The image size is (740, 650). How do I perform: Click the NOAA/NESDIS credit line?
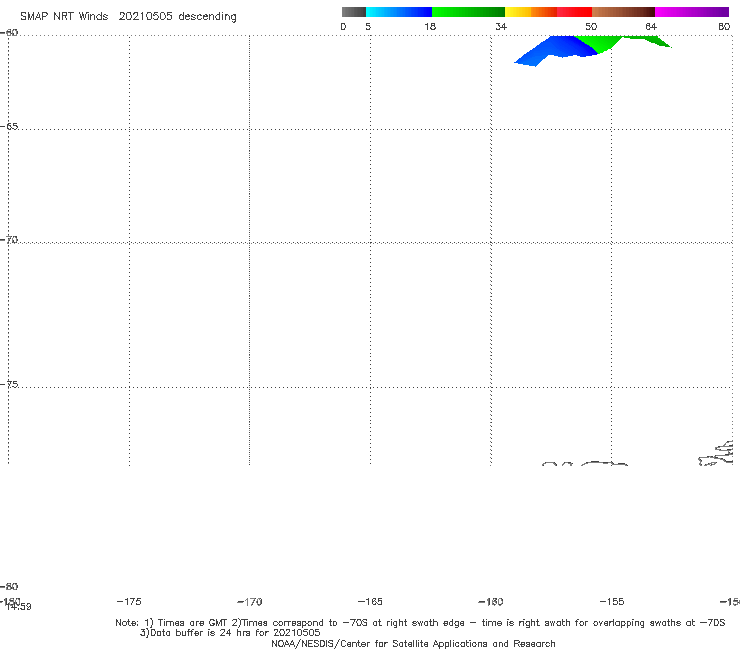click(413, 643)
